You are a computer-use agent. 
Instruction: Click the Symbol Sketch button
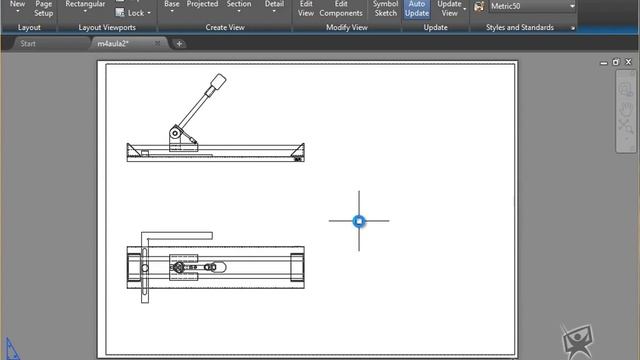[x=385, y=8]
